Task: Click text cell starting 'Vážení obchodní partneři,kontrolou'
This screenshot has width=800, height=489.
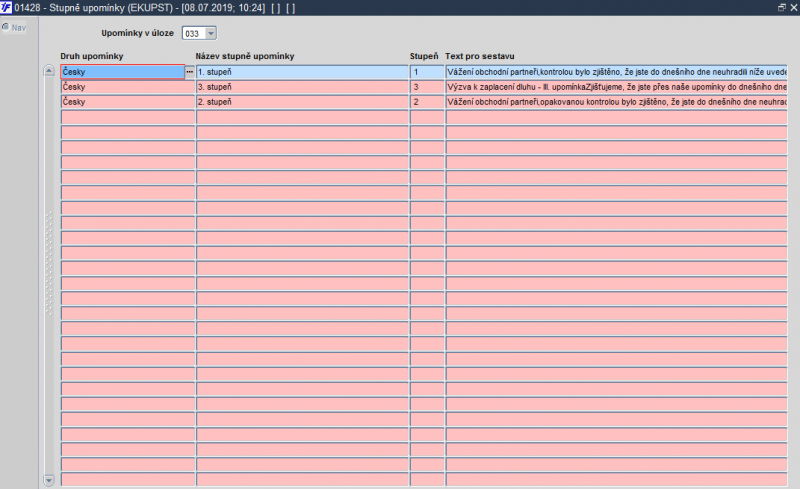Action: [x=616, y=72]
